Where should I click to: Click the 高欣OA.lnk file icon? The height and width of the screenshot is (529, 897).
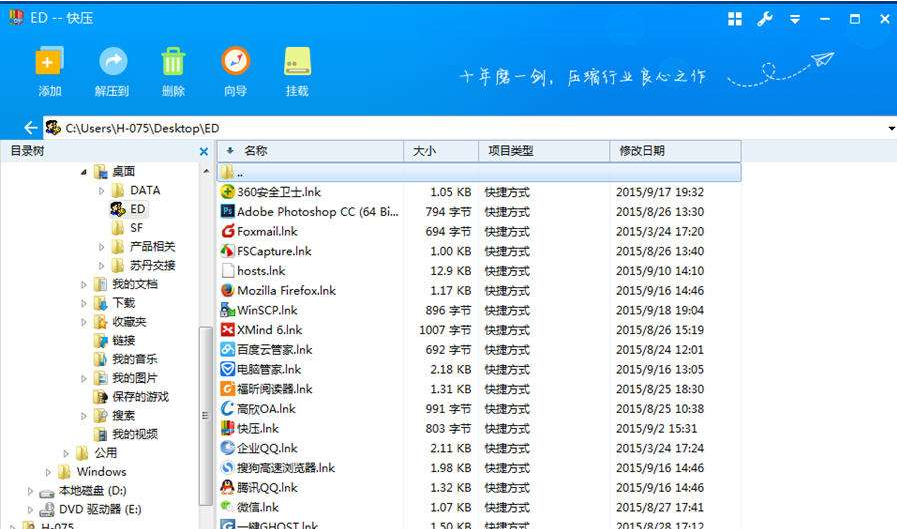(x=228, y=409)
